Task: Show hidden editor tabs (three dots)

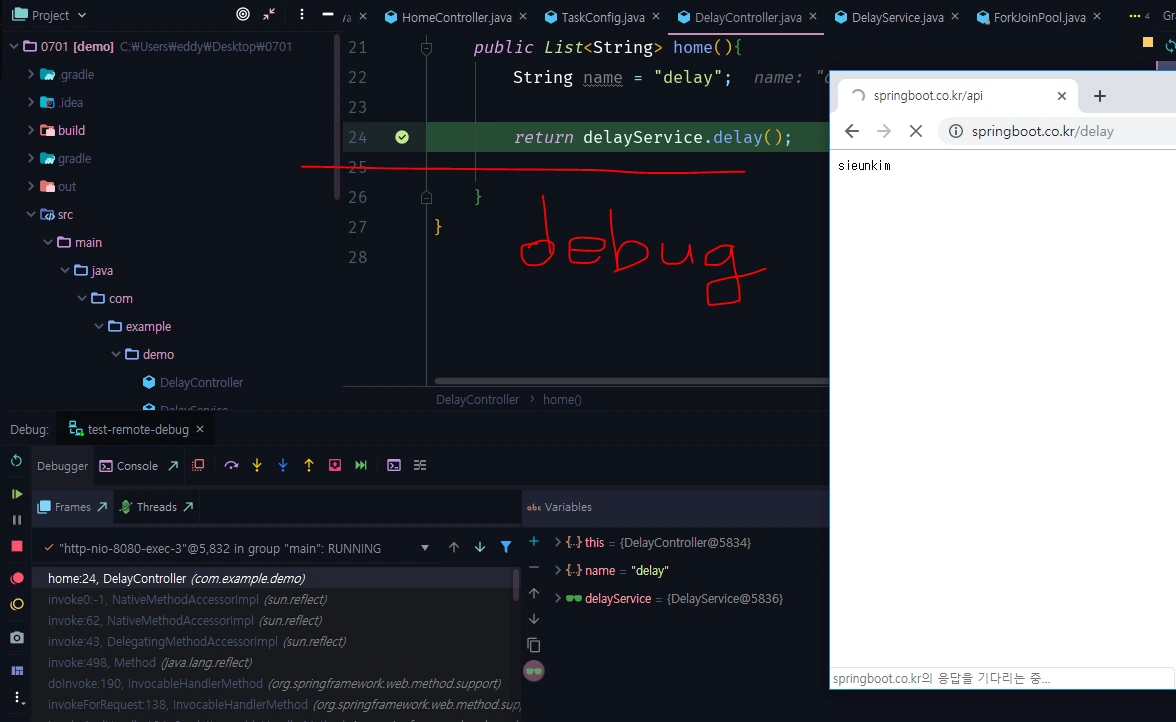Action: (1134, 16)
